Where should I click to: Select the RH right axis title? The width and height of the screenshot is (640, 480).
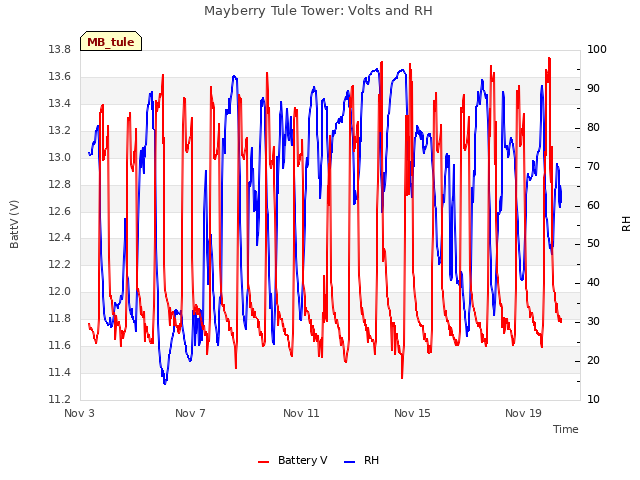click(626, 224)
